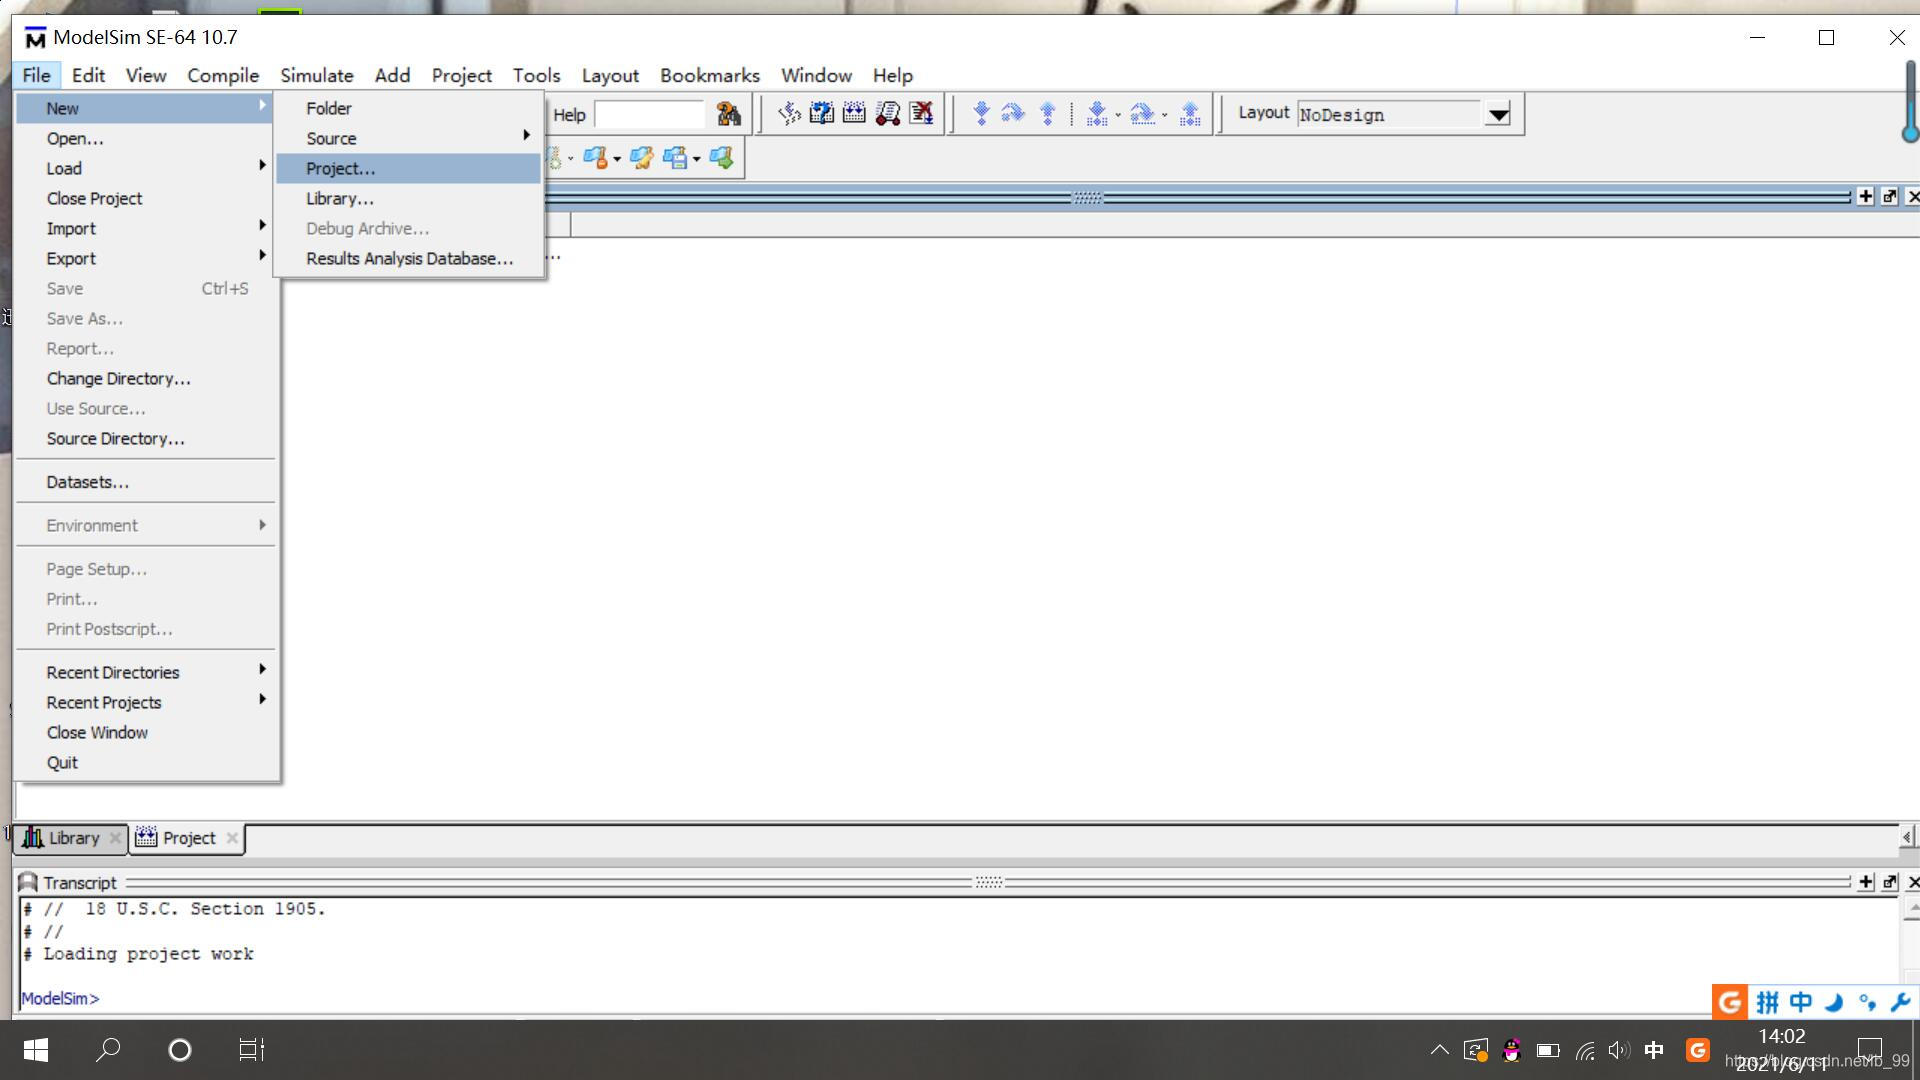Expand the Source submenu item
This screenshot has height=1080, width=1920.
tap(331, 138)
